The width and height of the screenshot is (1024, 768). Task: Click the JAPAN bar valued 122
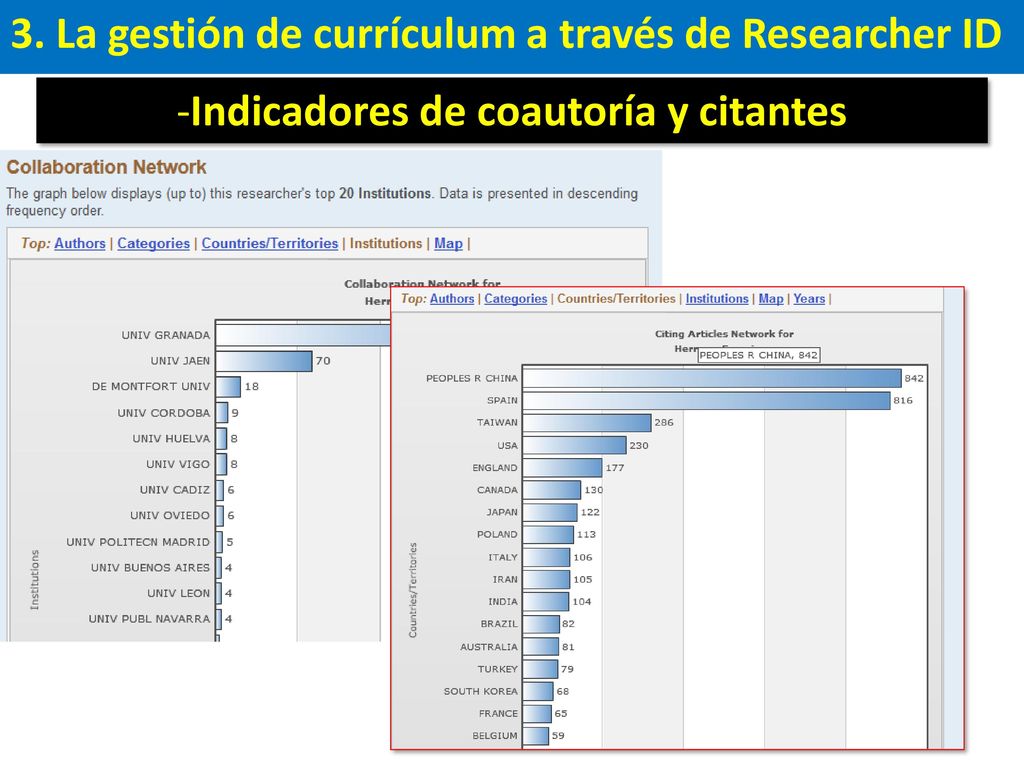pos(550,512)
